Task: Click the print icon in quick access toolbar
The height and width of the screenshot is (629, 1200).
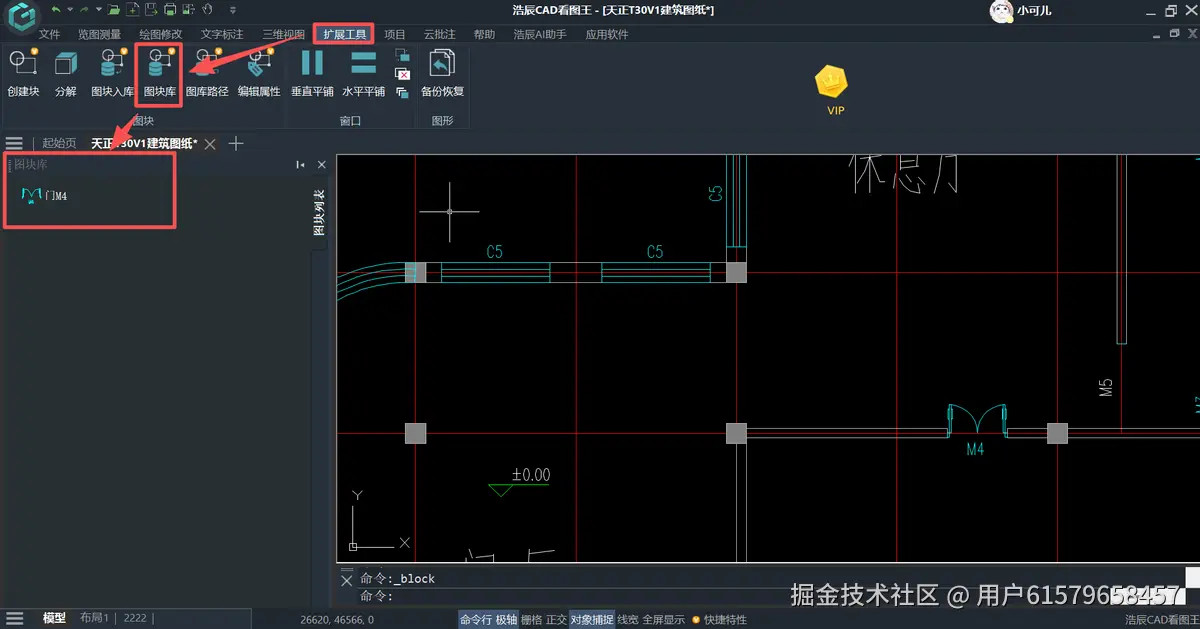Action: click(170, 10)
